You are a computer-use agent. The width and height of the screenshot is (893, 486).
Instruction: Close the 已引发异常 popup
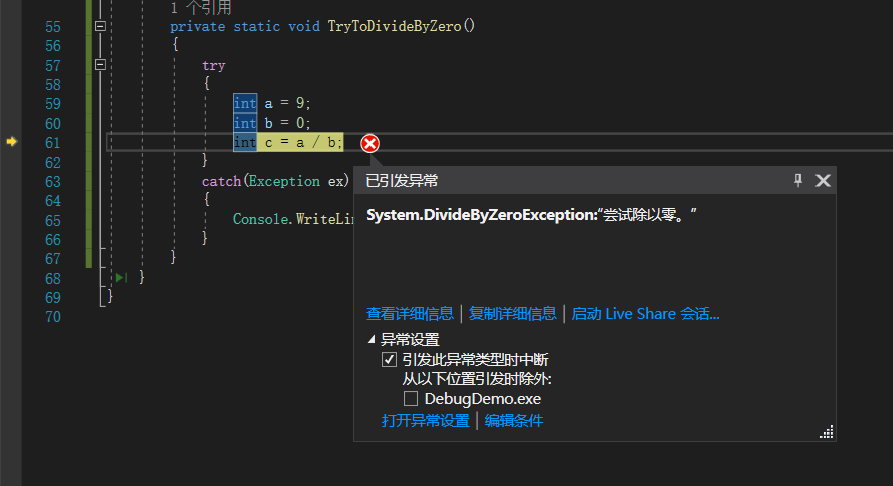[x=823, y=180]
